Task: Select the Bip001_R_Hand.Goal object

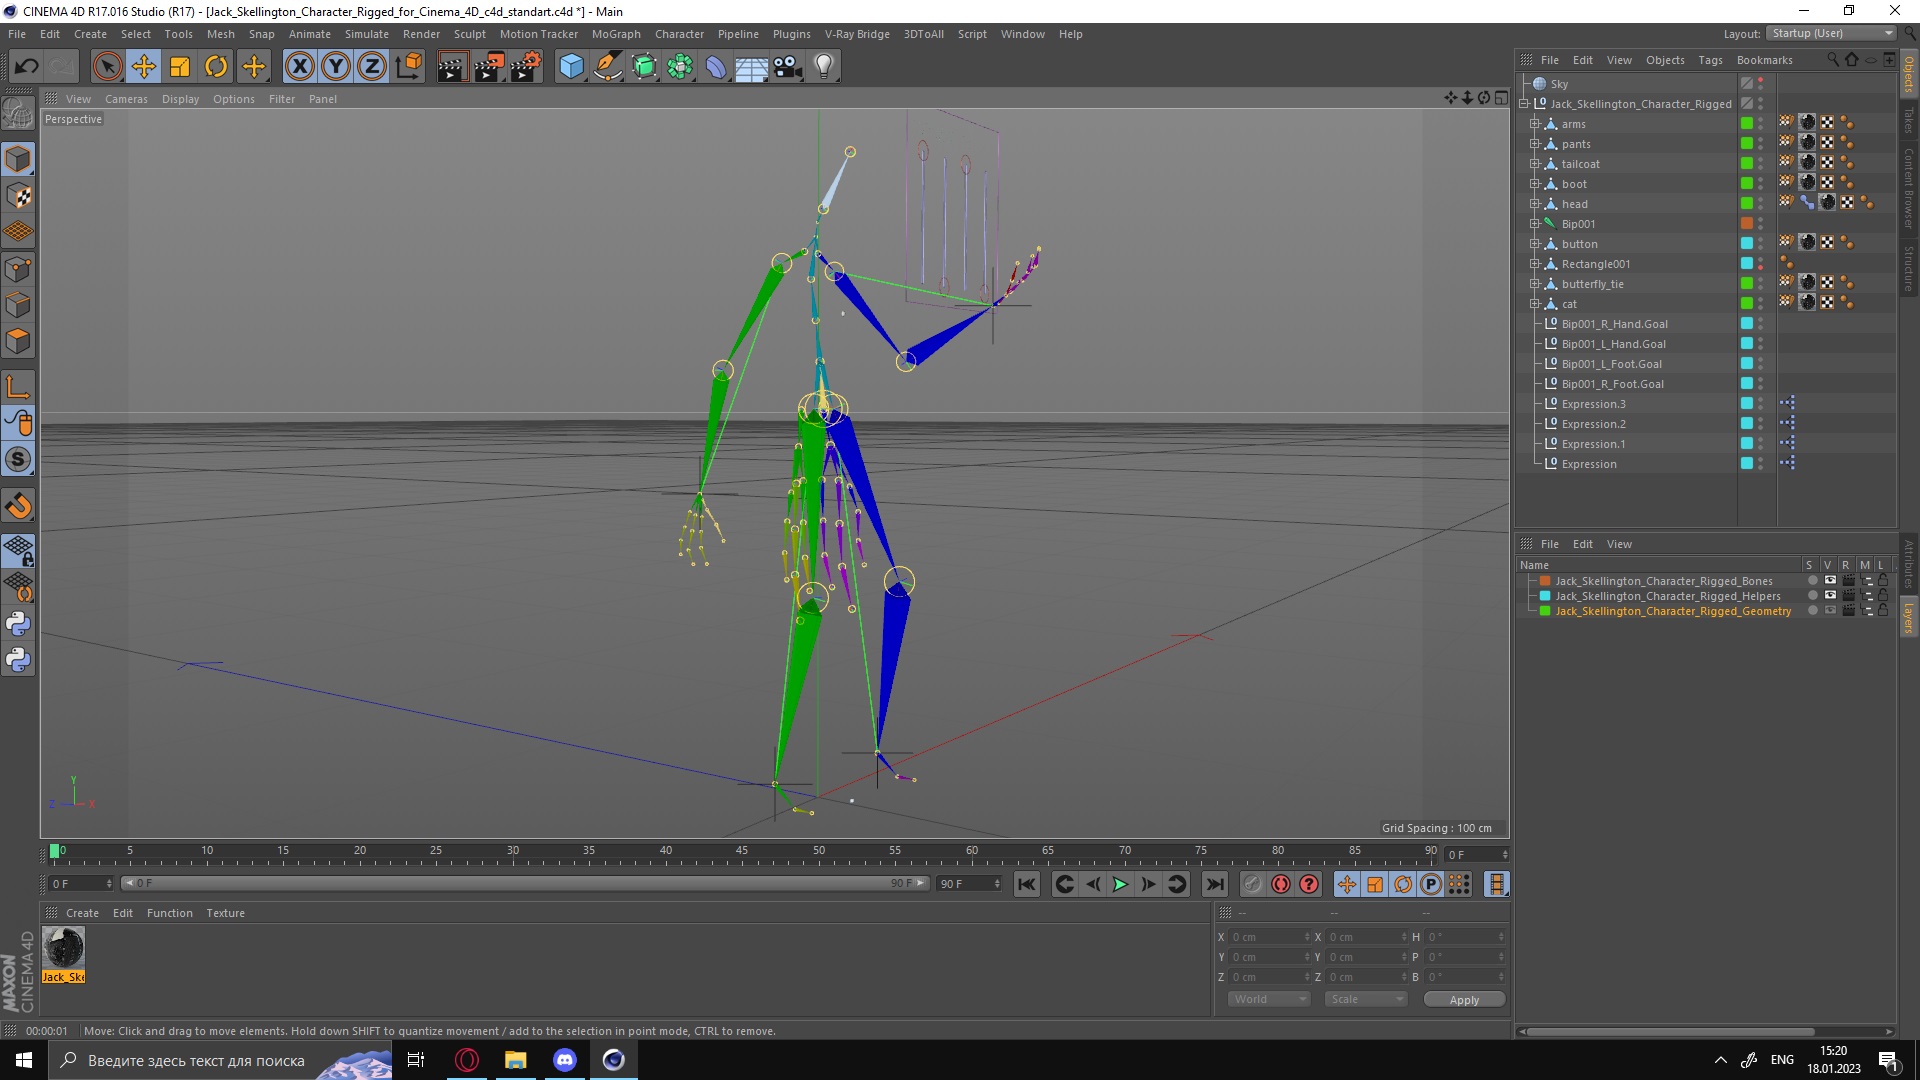Action: tap(1614, 324)
